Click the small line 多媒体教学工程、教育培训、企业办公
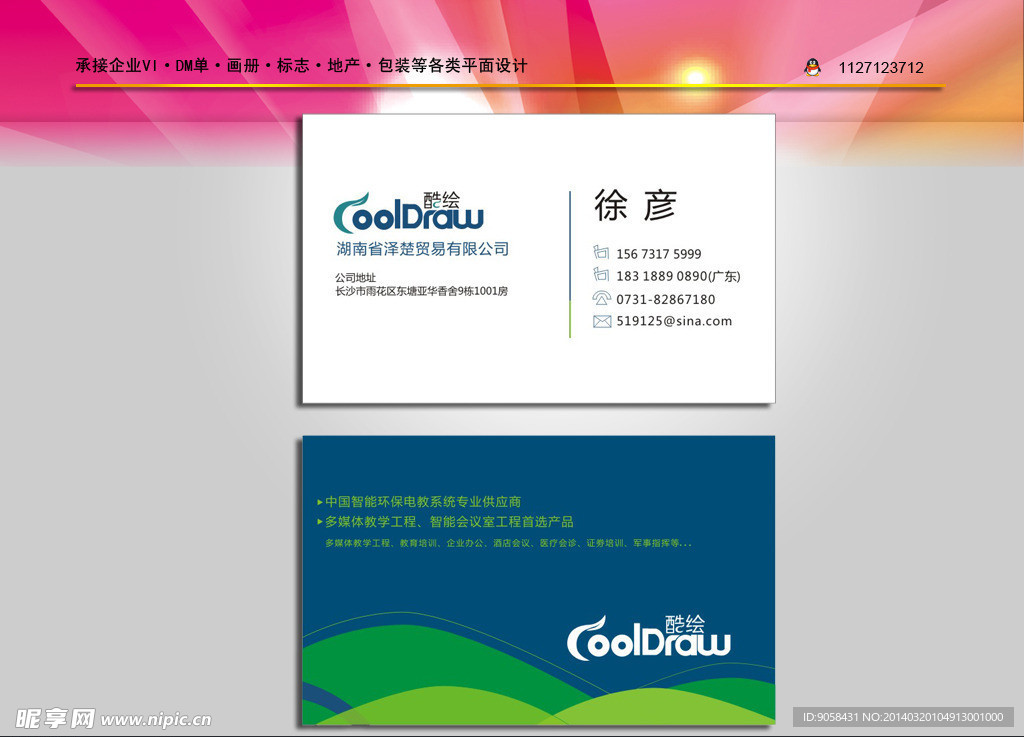 coord(404,543)
